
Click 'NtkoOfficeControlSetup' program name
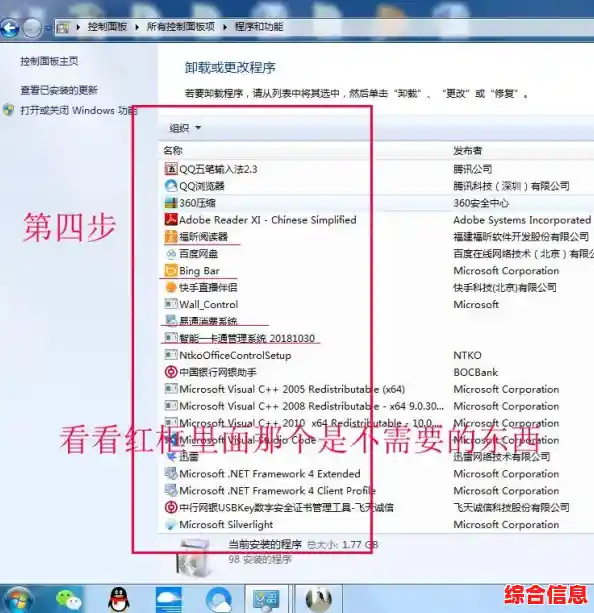pyautogui.click(x=235, y=355)
